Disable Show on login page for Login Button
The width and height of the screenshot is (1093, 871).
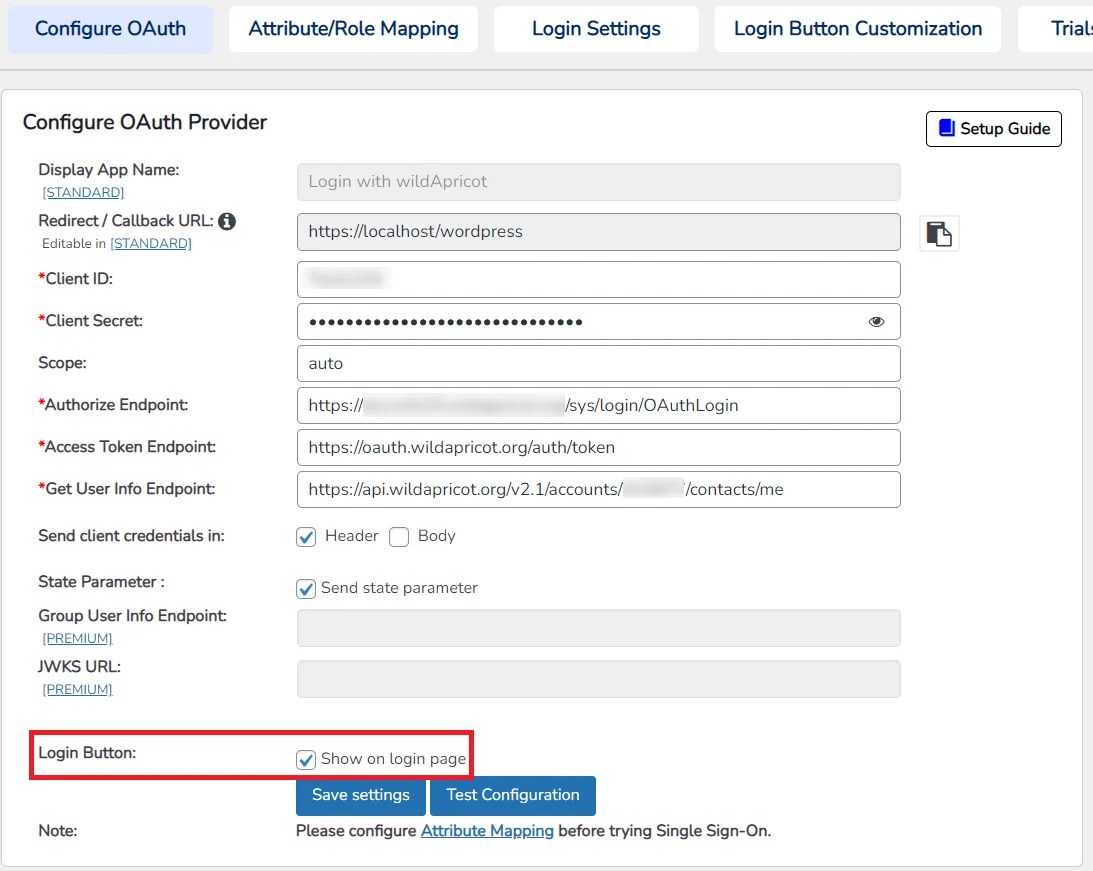click(306, 759)
